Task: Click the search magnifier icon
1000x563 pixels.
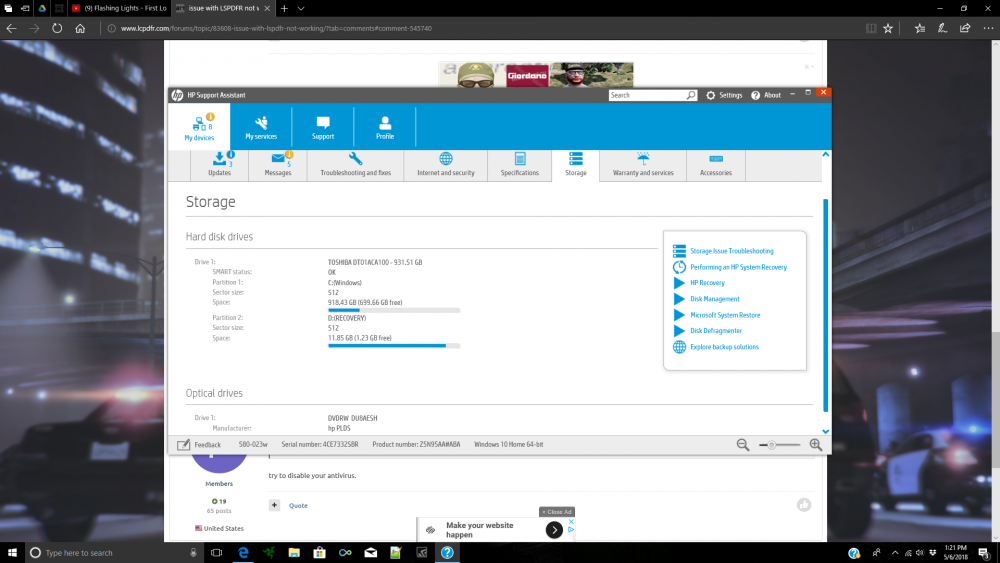Action: coord(691,95)
